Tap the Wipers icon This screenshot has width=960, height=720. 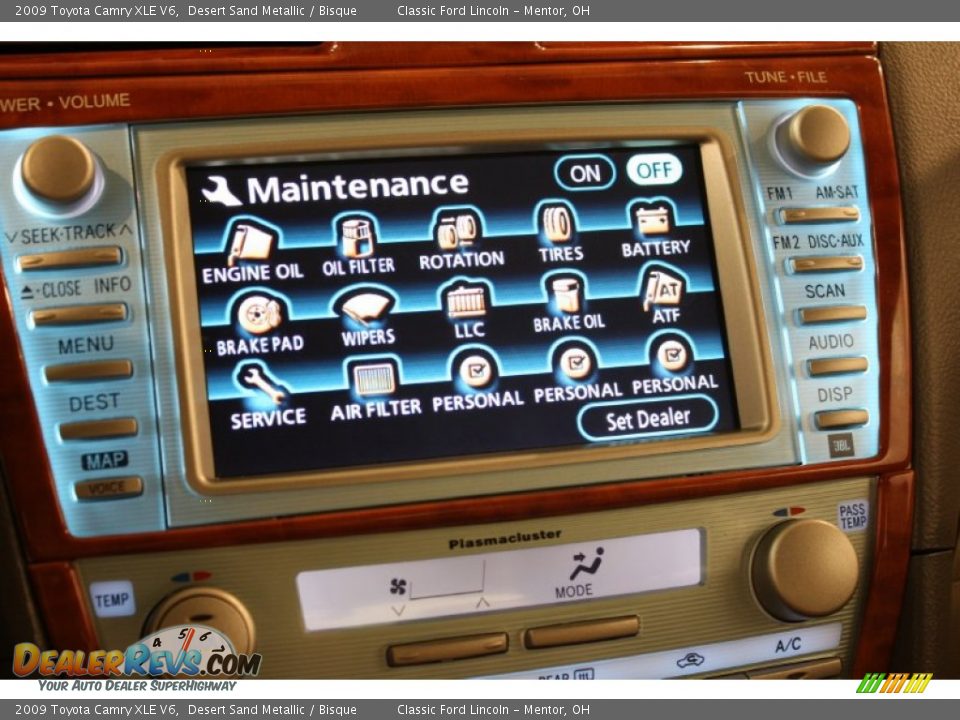click(366, 310)
